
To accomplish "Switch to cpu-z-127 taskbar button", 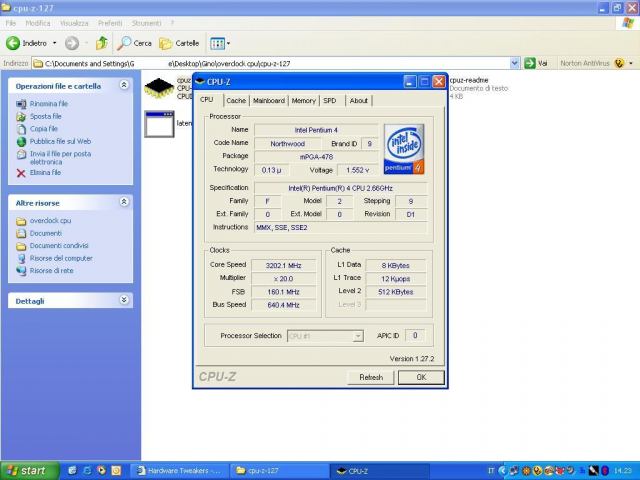I will [x=279, y=471].
